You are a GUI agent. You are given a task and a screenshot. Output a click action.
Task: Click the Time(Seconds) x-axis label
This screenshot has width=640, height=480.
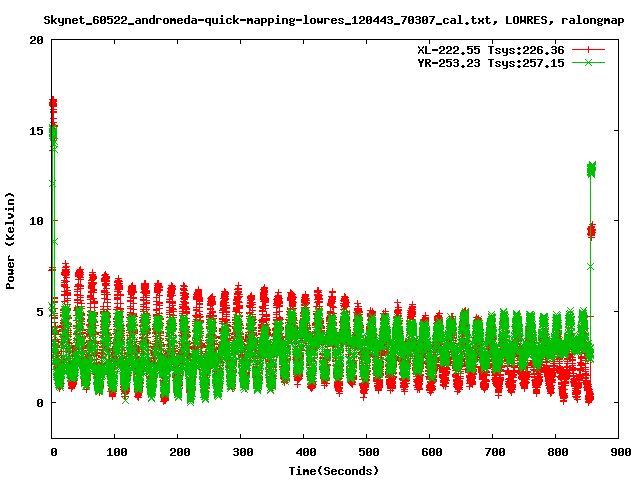coord(333,471)
